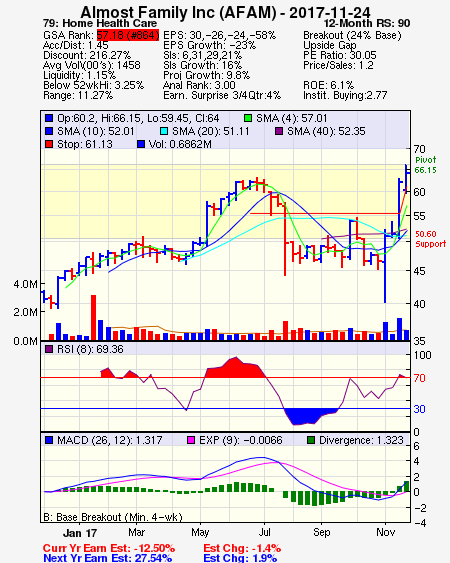
Task: Click the Jan 17 date axis label
Action: tap(80, 533)
